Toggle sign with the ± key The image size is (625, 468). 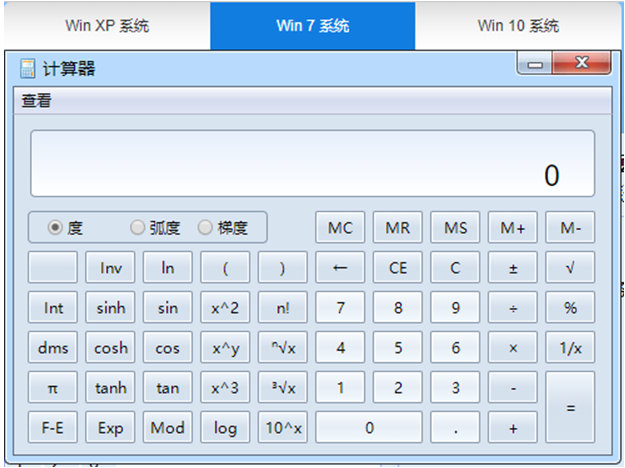[513, 267]
